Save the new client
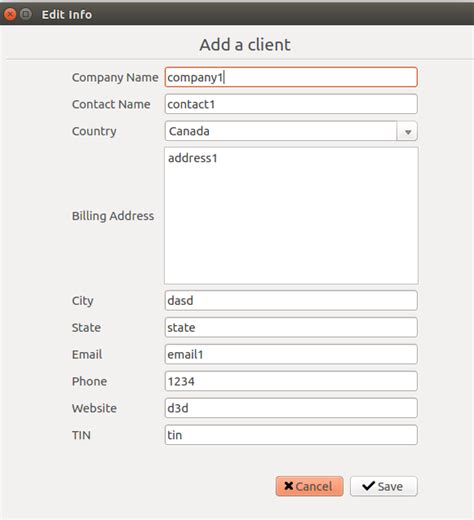Viewport: 474px width, 520px height. pos(384,486)
